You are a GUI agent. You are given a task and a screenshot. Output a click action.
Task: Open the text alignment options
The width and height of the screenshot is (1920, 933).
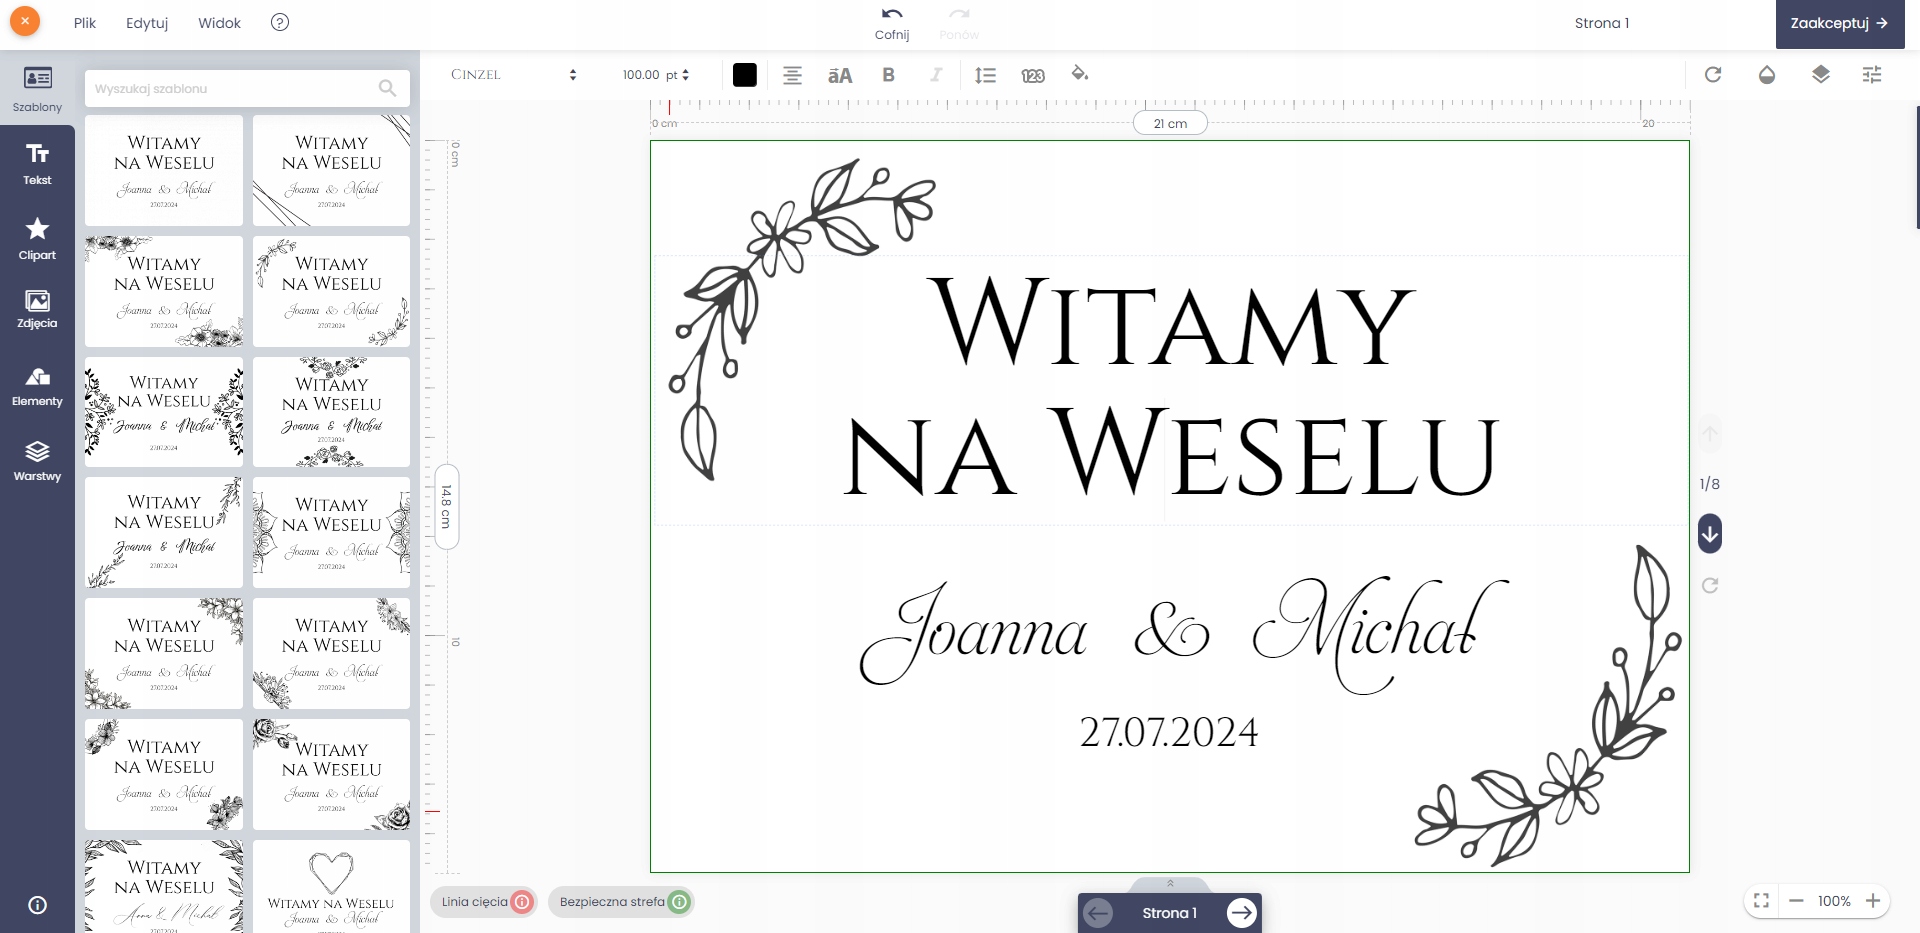(x=792, y=75)
